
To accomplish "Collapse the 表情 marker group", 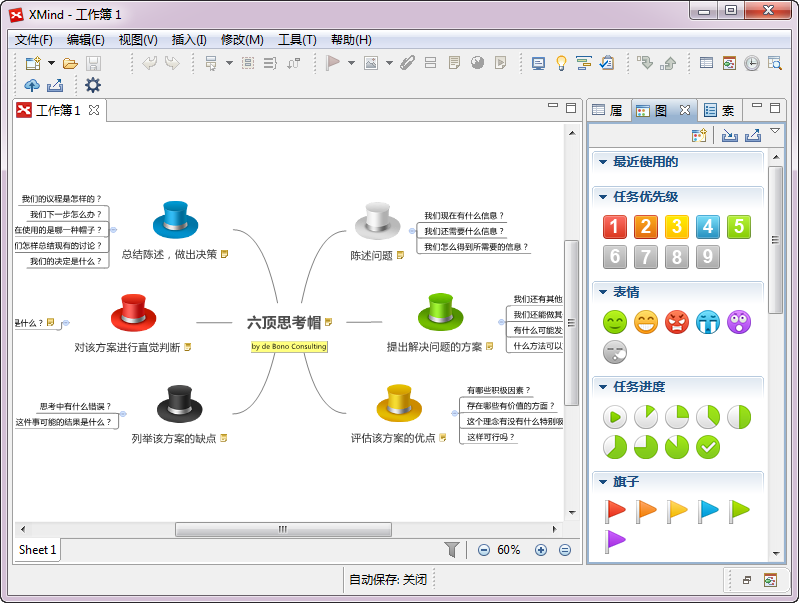I will [x=603, y=292].
